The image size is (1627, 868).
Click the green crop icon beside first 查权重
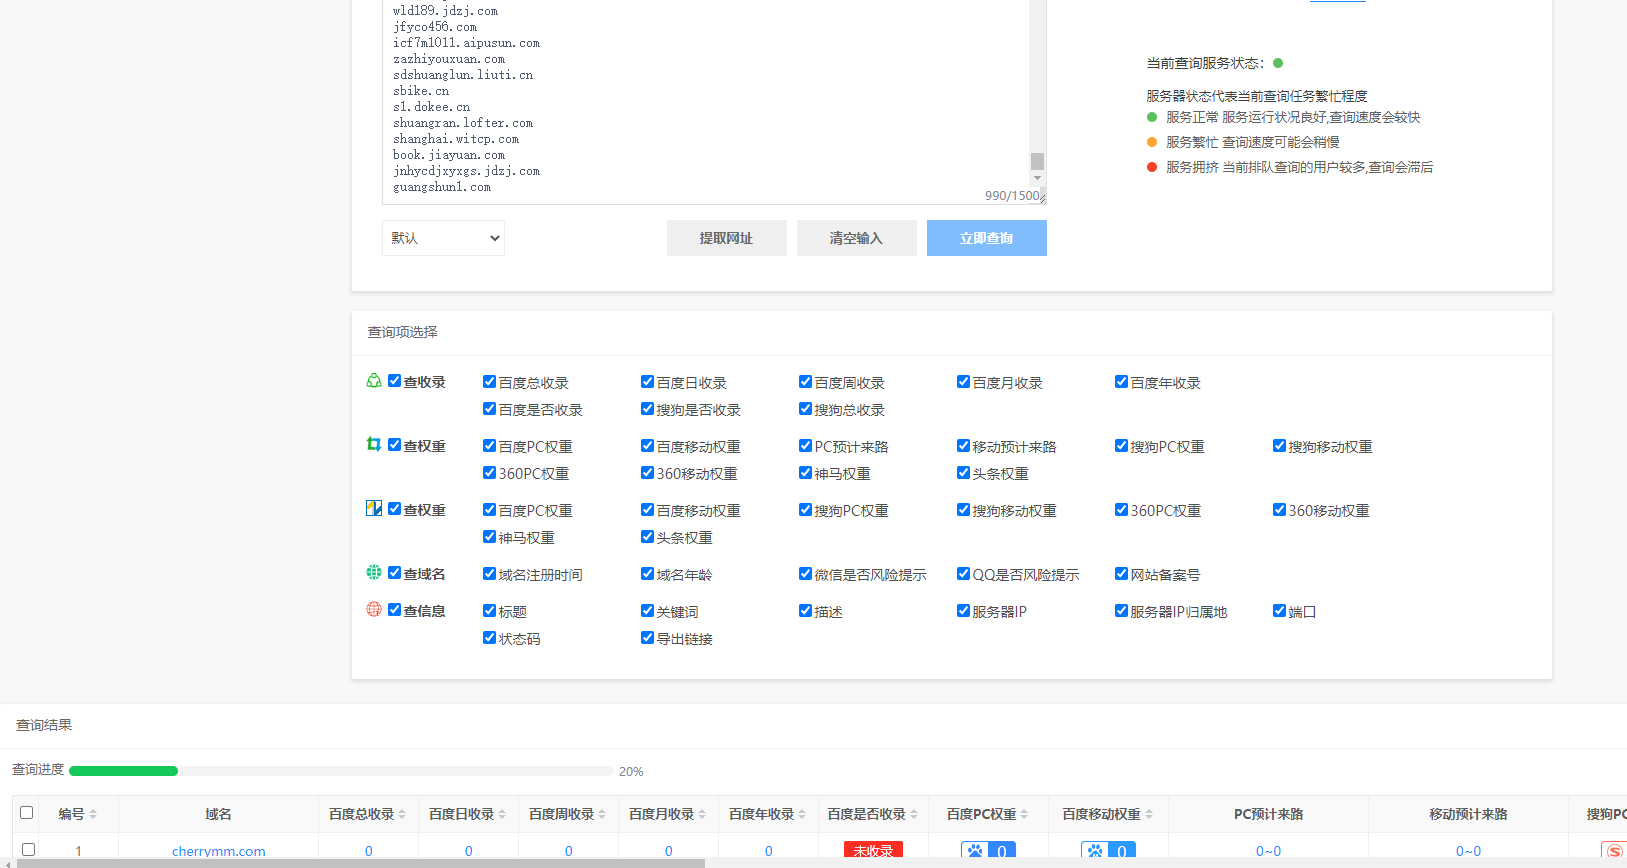tap(374, 444)
